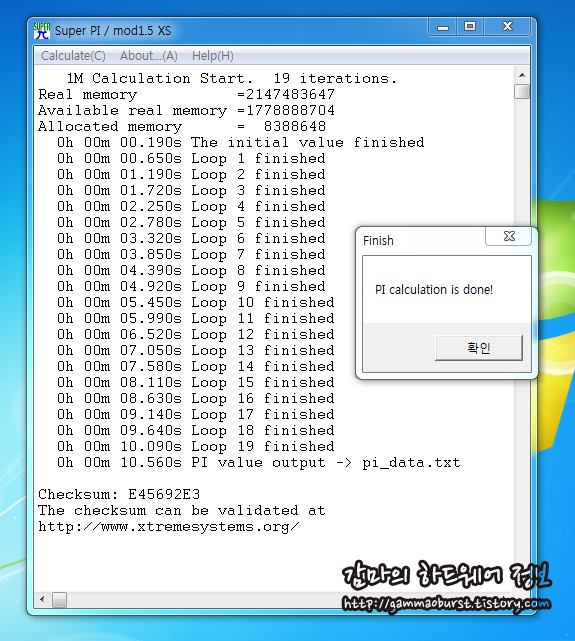The height and width of the screenshot is (641, 575).
Task: Click the 'Real memory =2147483647' line
Action: click(186, 94)
